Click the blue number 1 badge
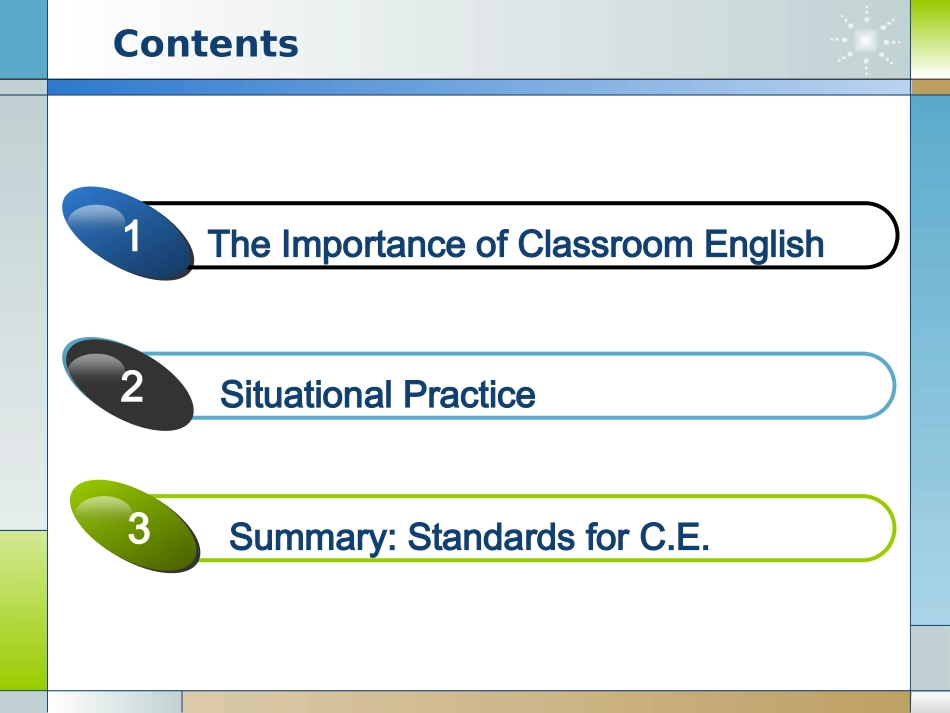Image resolution: width=950 pixels, height=713 pixels. 129,236
